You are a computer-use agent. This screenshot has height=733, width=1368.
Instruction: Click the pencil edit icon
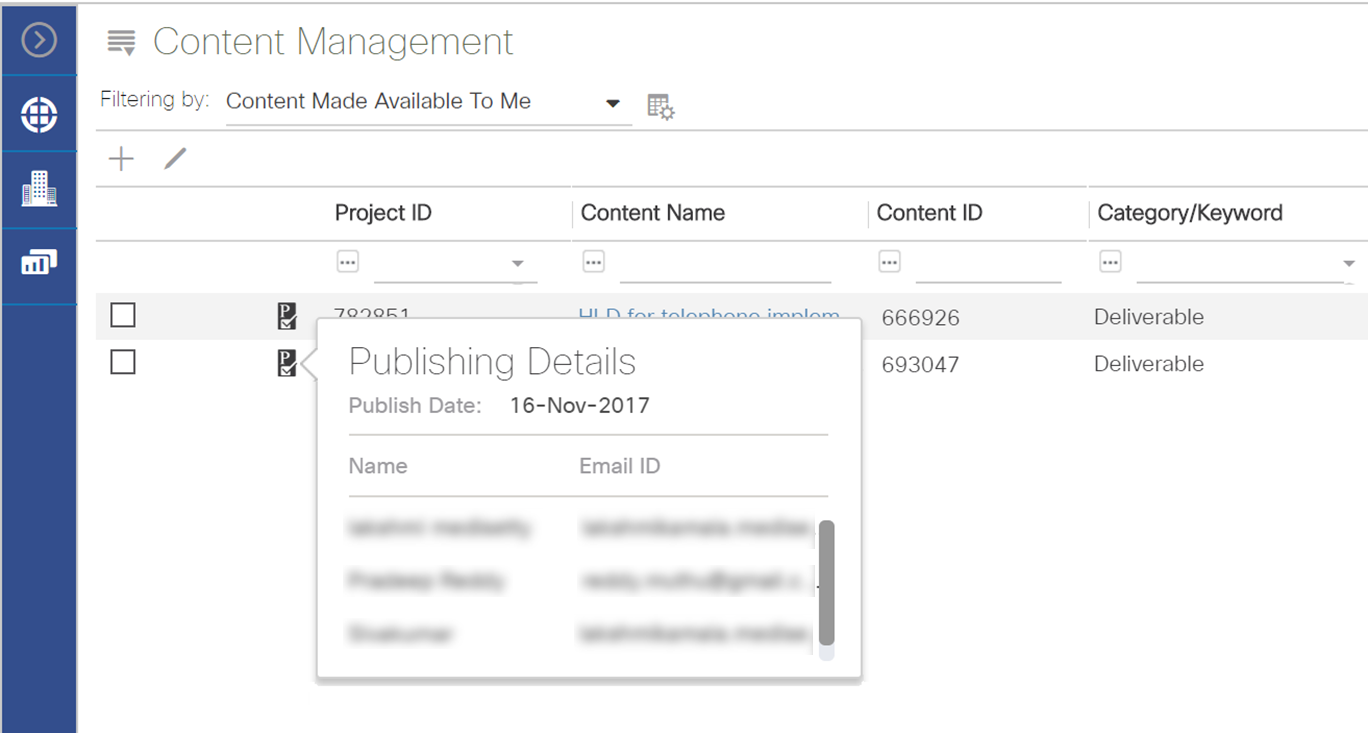(x=175, y=158)
